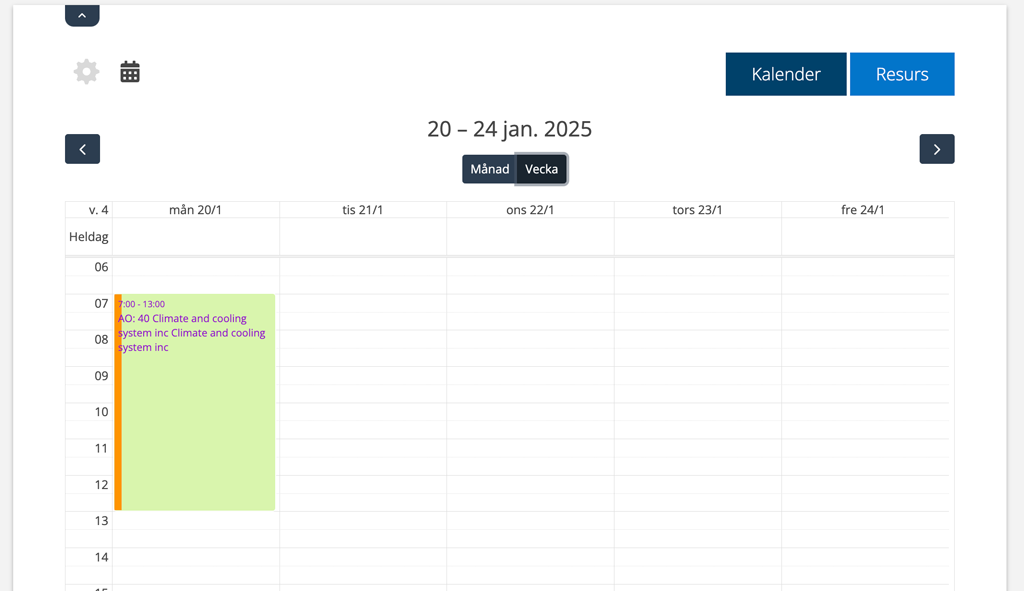The width and height of the screenshot is (1024, 591).
Task: Collapse the top panel with up chevron
Action: pyautogui.click(x=82, y=15)
